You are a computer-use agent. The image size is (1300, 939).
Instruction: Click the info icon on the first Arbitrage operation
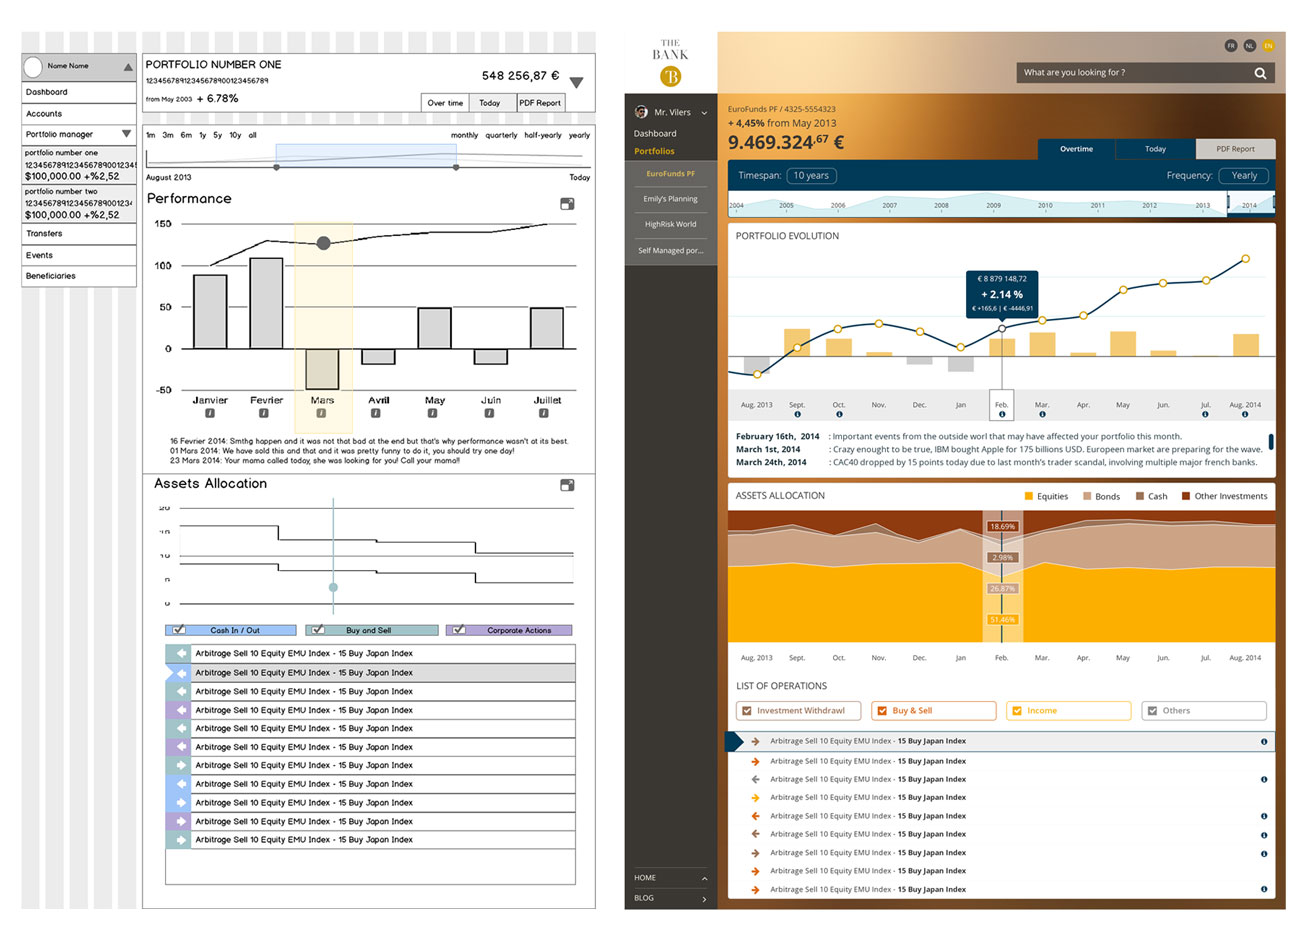1263,741
